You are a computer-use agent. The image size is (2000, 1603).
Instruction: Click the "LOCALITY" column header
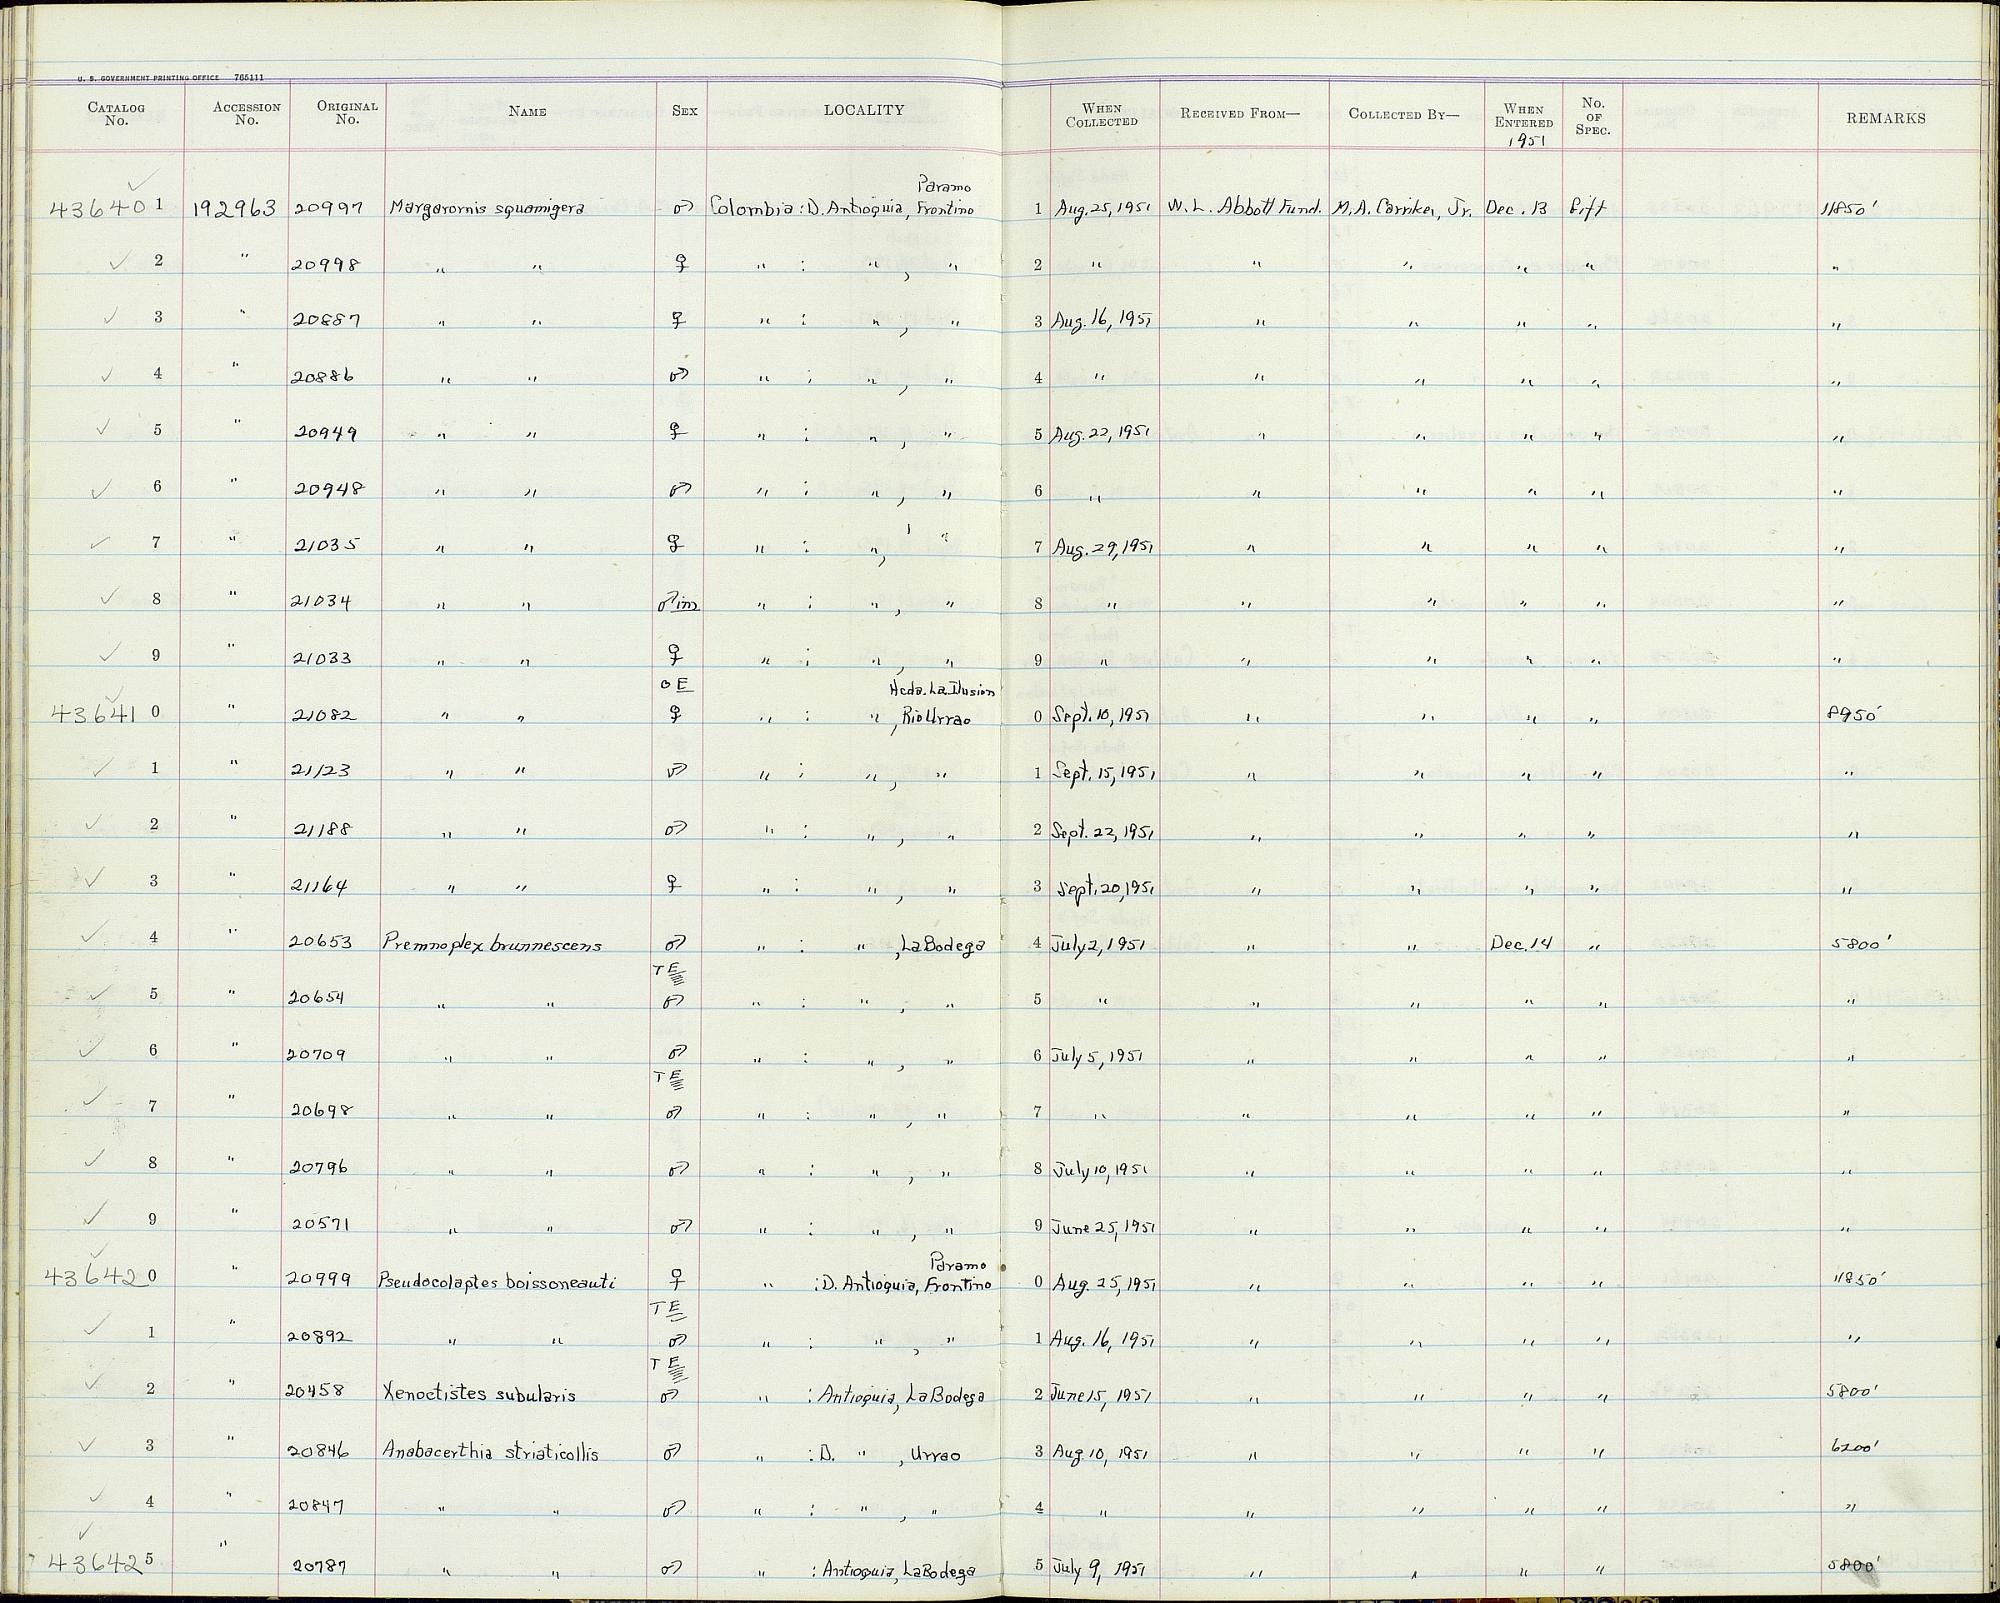(864, 111)
